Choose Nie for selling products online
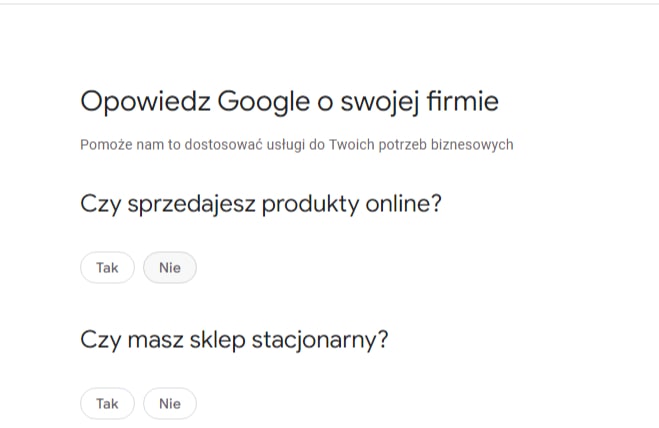 tap(170, 268)
